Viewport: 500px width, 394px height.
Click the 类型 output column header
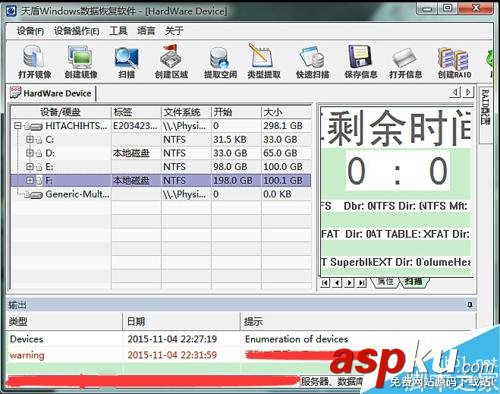[x=65, y=321]
